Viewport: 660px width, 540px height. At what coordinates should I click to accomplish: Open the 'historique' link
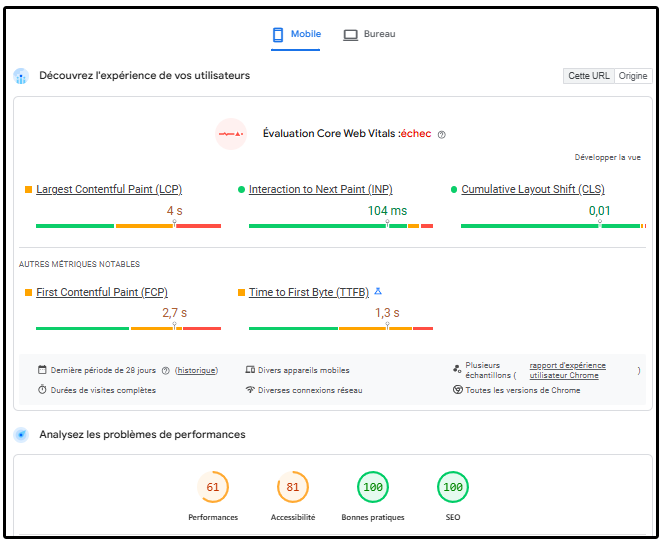coord(196,370)
